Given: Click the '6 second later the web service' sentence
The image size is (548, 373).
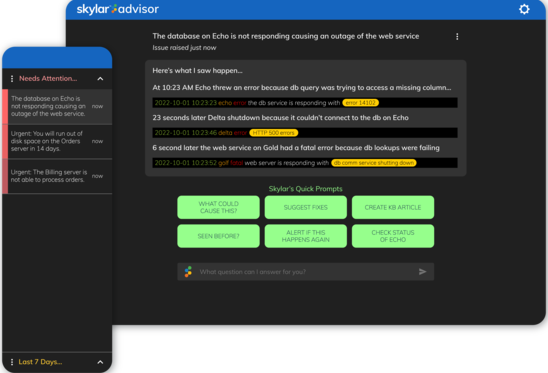Looking at the screenshot, I should (296, 148).
